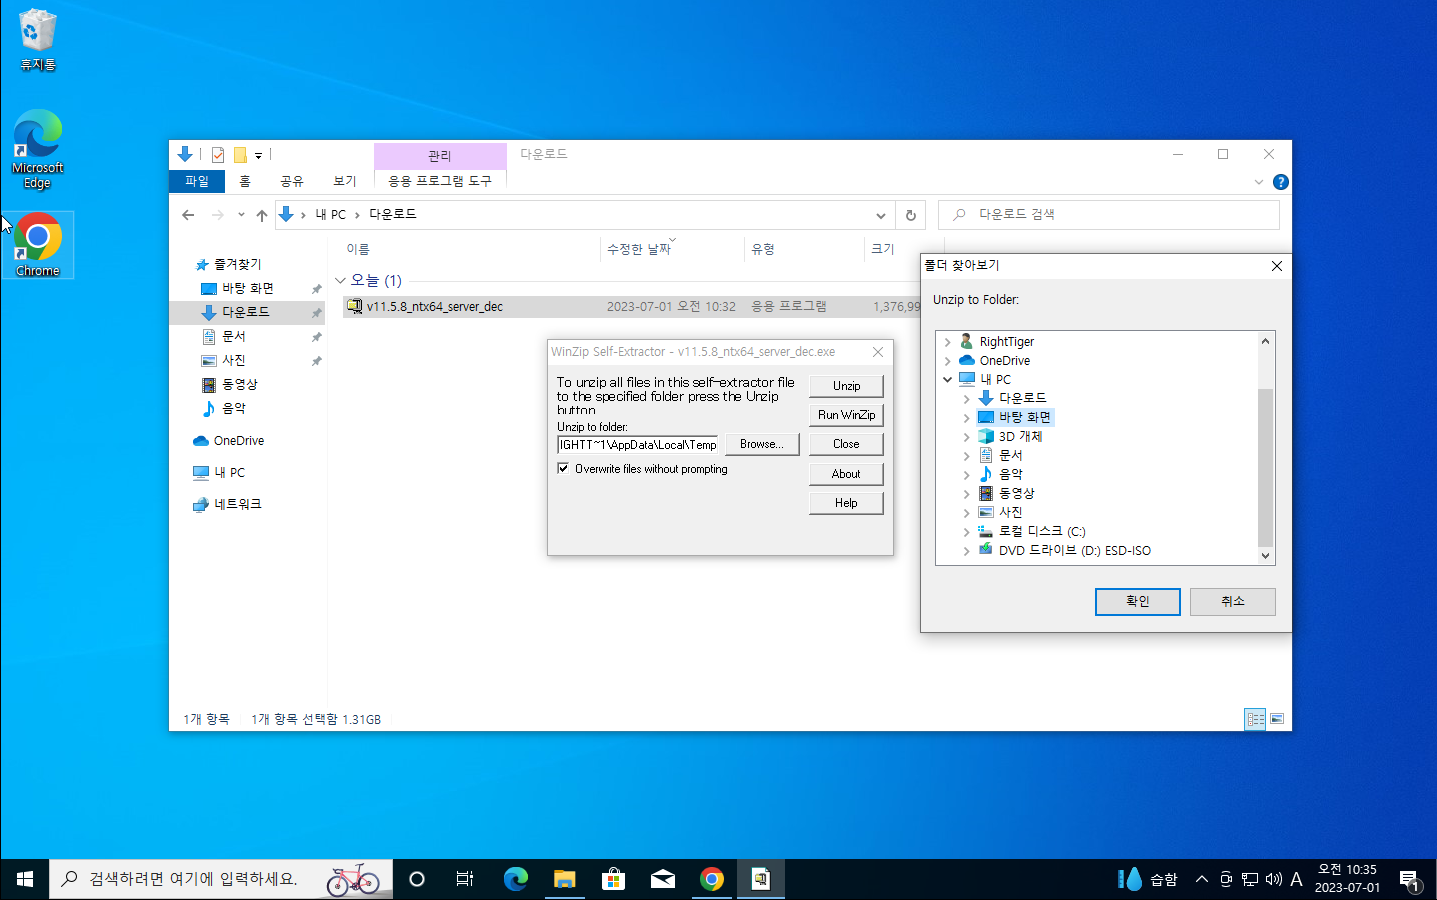The width and height of the screenshot is (1437, 900).
Task: Click the Unzip to folder path field
Action: (x=637, y=445)
